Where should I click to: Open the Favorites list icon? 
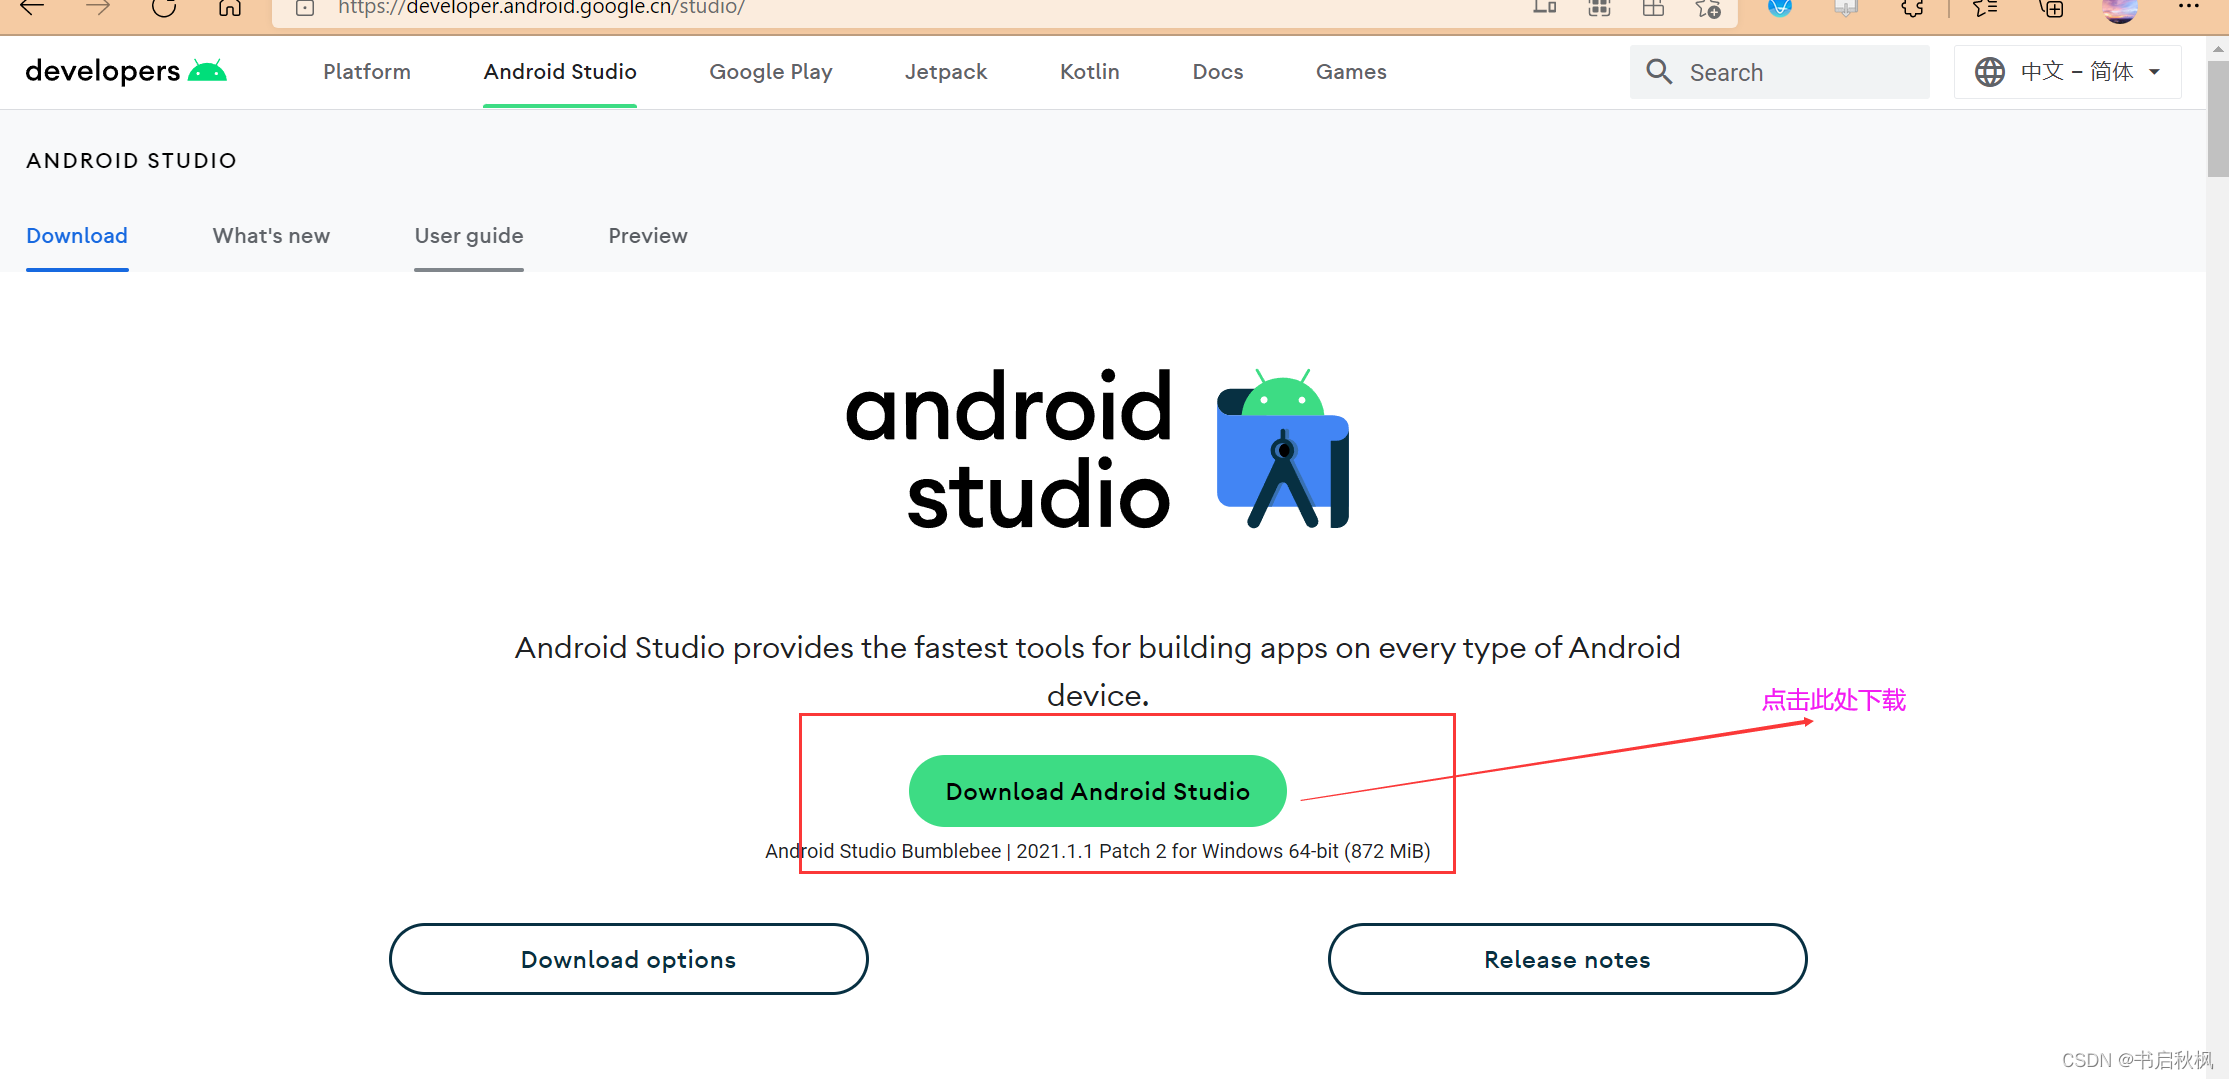[1986, 8]
